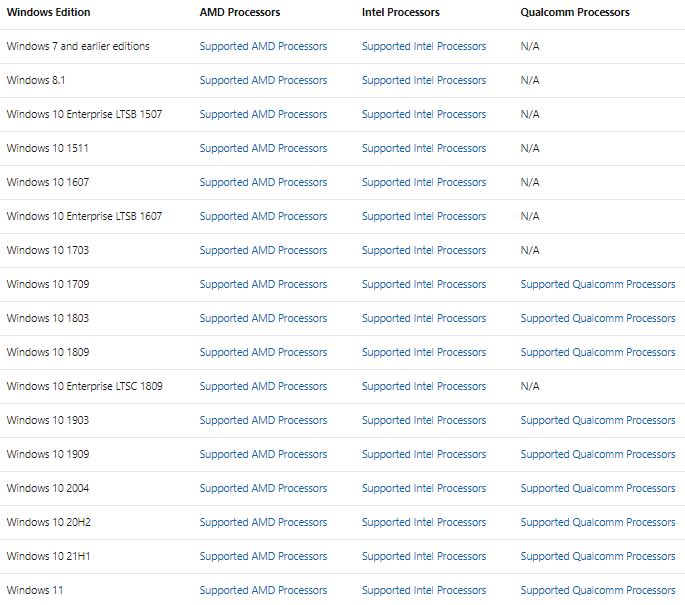Click Supported Intel Processors for Windows 10 1909
The height and width of the screenshot is (605, 685).
click(424, 454)
